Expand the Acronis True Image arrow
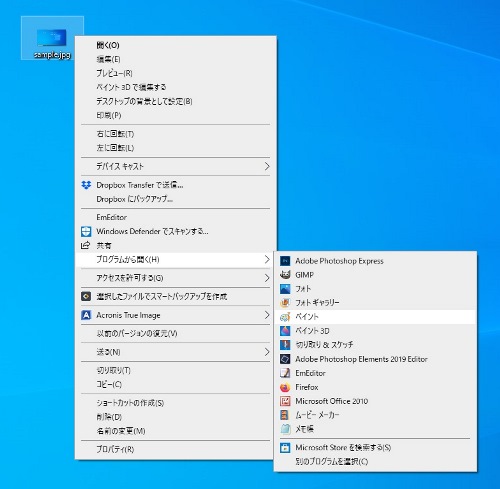Viewport: 500px width, 489px height. pyautogui.click(x=267, y=315)
